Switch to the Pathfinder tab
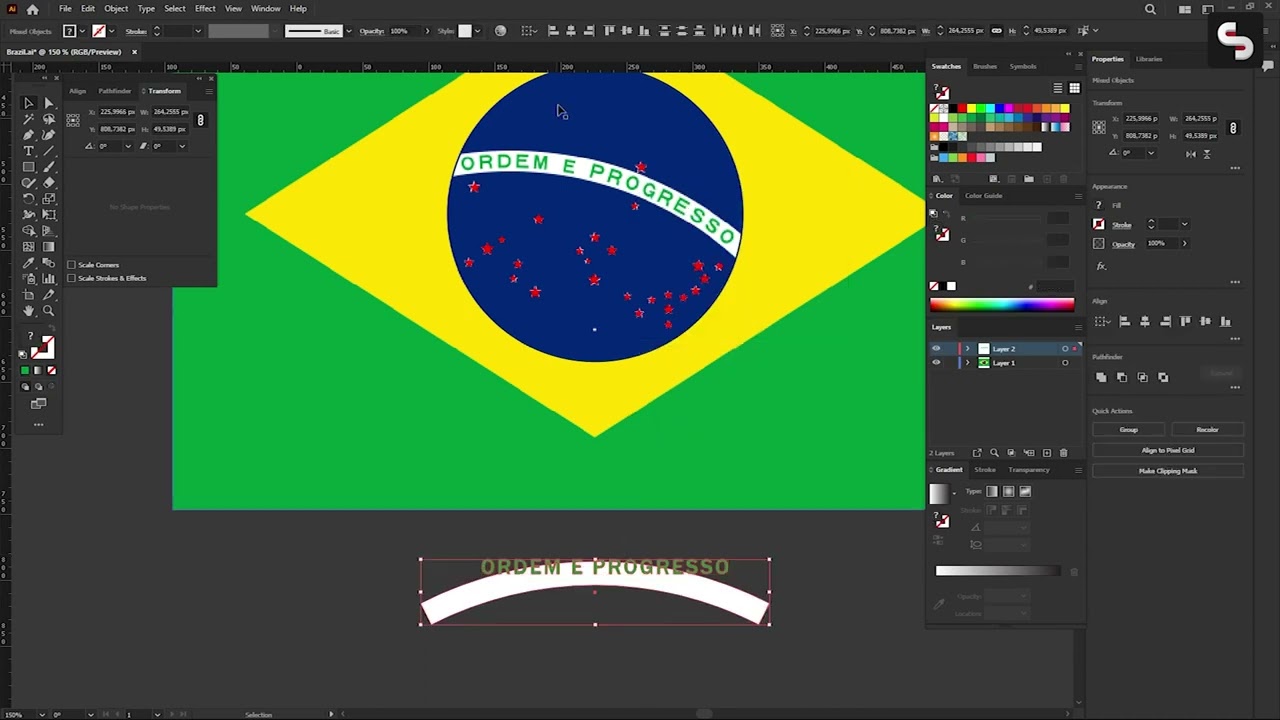This screenshot has width=1280, height=720. 115,91
